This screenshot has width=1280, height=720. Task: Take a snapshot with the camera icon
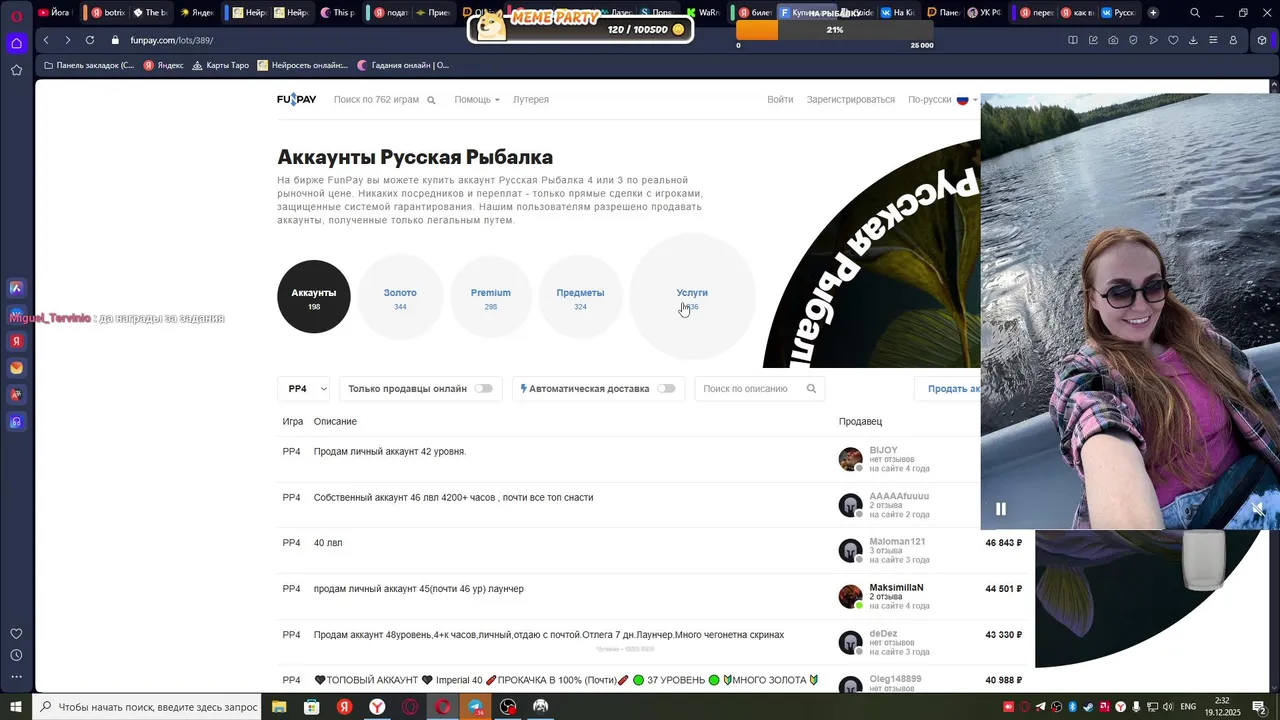(1113, 40)
